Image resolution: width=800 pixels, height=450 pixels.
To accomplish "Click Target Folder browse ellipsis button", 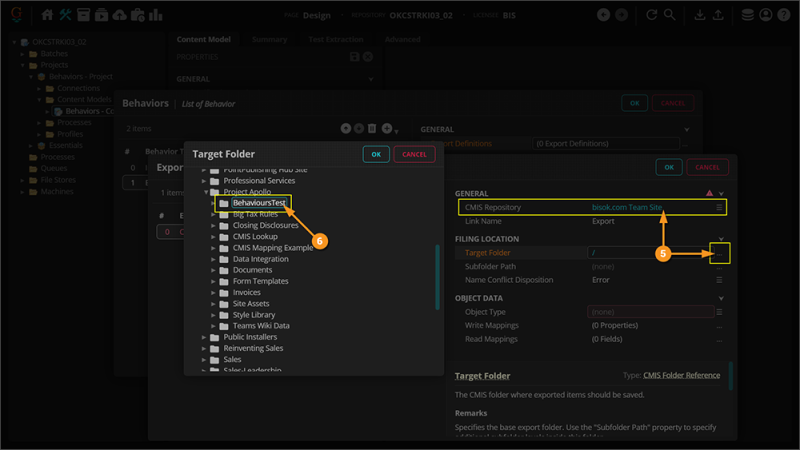I will [719, 252].
